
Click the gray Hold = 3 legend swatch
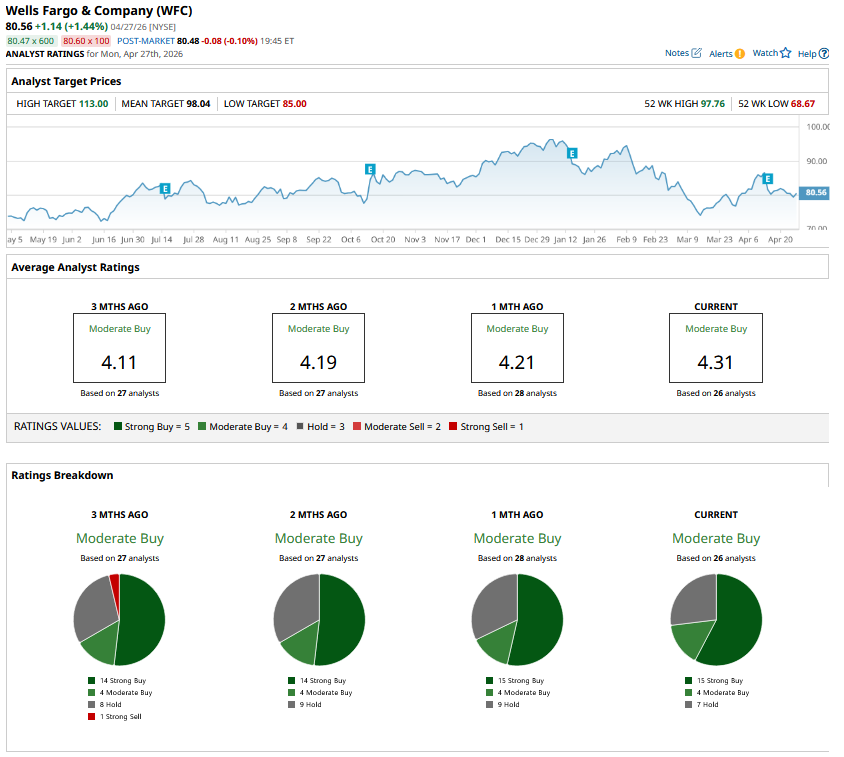point(301,427)
